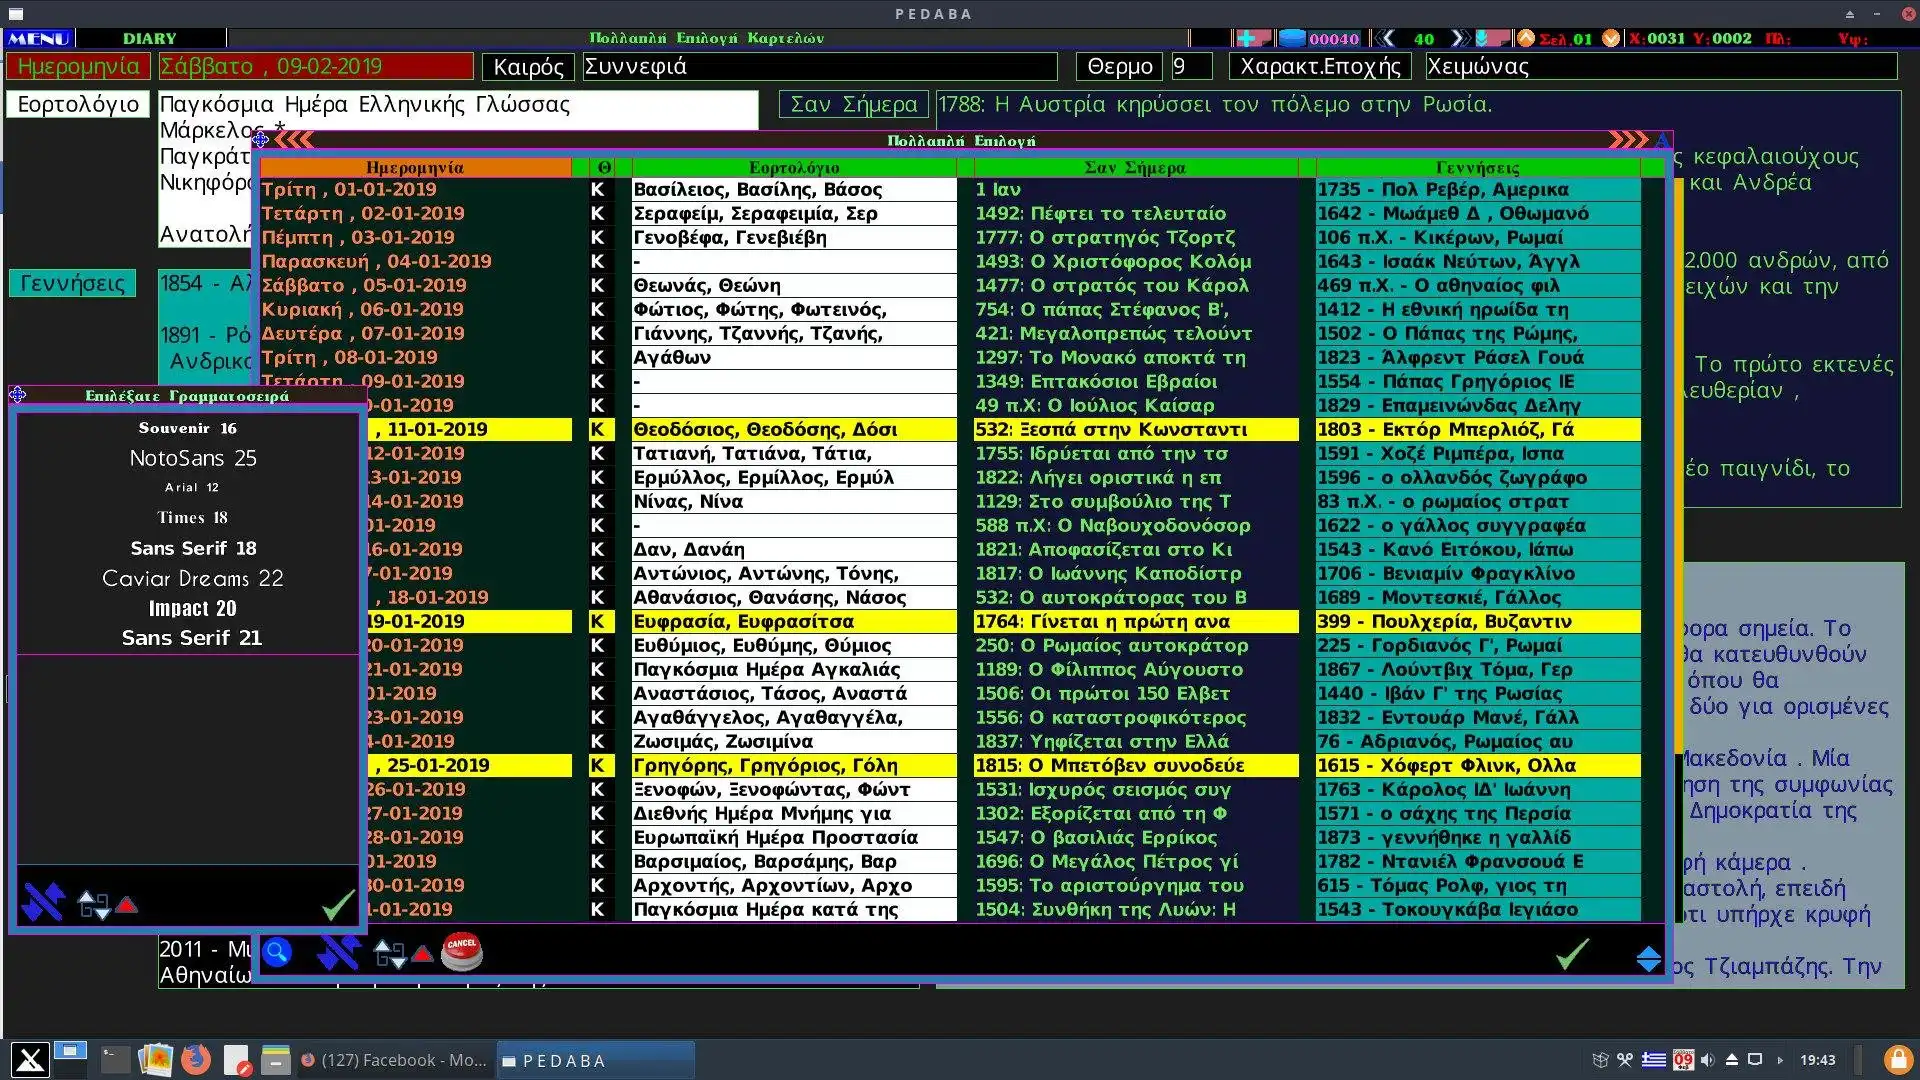Viewport: 1920px width, 1080px height.
Task: Go to previous record with left double chevron
Action: point(1385,39)
